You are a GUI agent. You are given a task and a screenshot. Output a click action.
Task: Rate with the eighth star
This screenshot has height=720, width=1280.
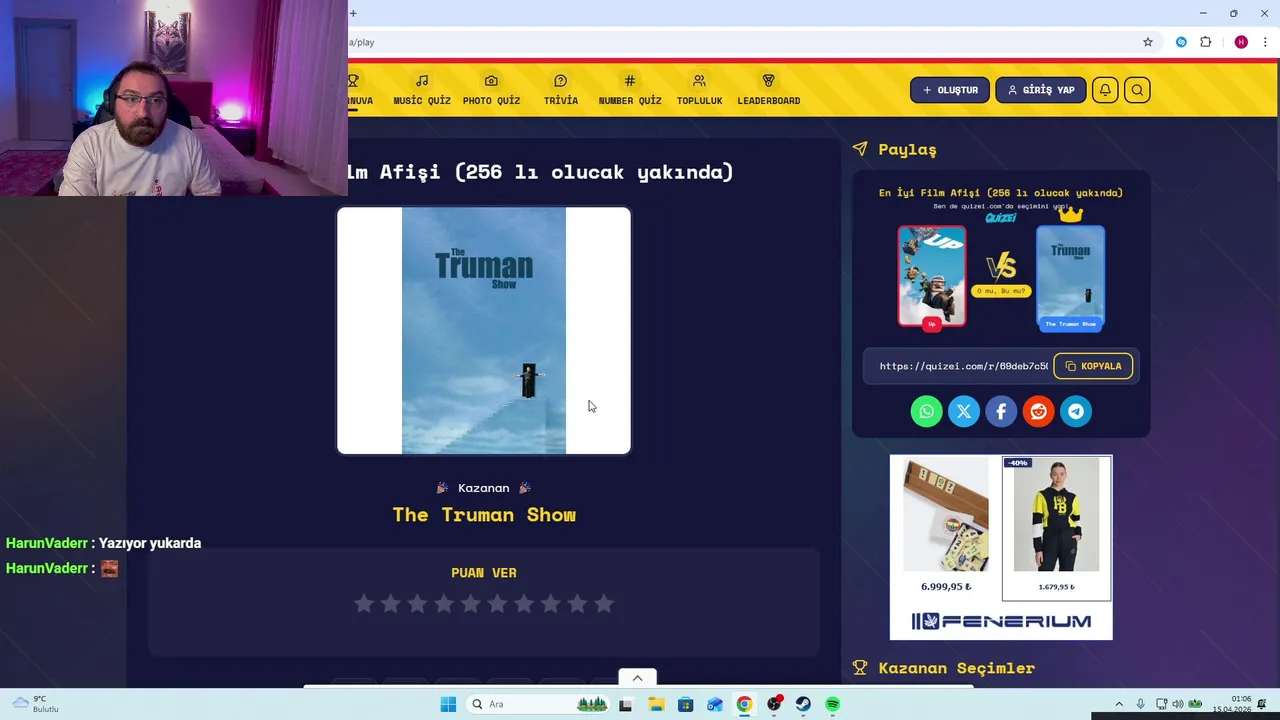tap(551, 604)
